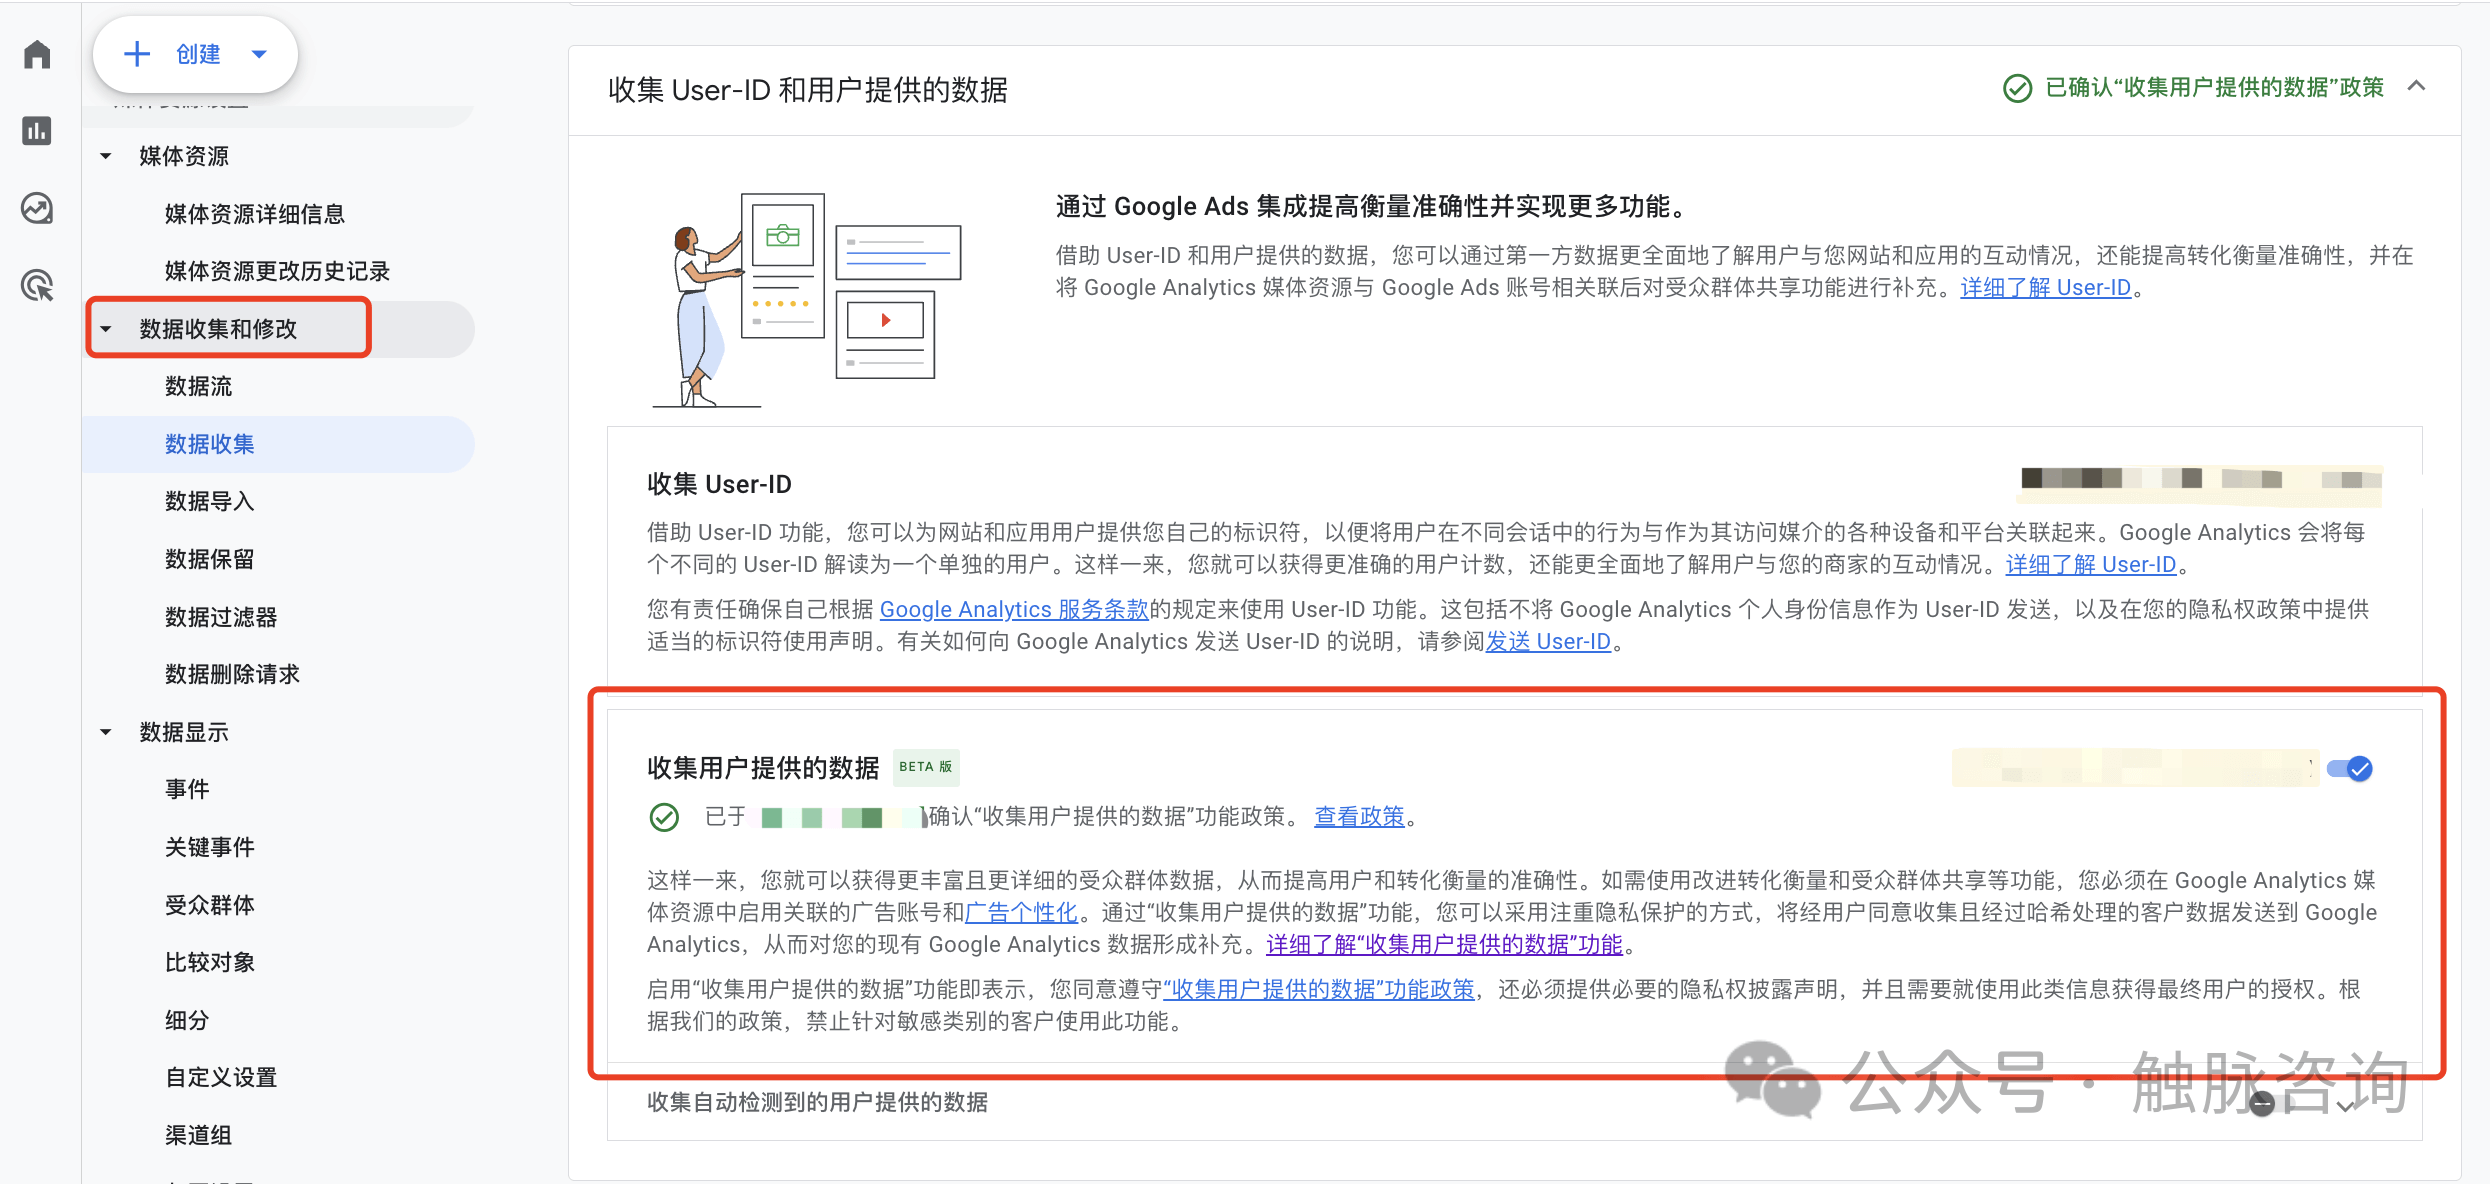This screenshot has height=1184, width=2490.
Task: Click 详细了解 User-ID link in 收集 User-ID section
Action: [2091, 565]
